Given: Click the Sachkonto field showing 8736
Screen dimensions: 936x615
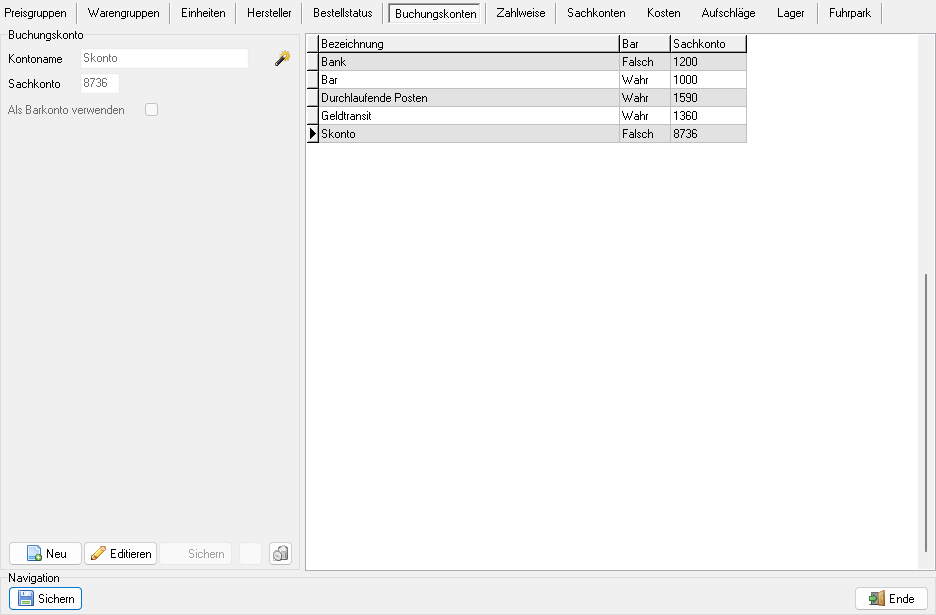Looking at the screenshot, I should pos(100,83).
